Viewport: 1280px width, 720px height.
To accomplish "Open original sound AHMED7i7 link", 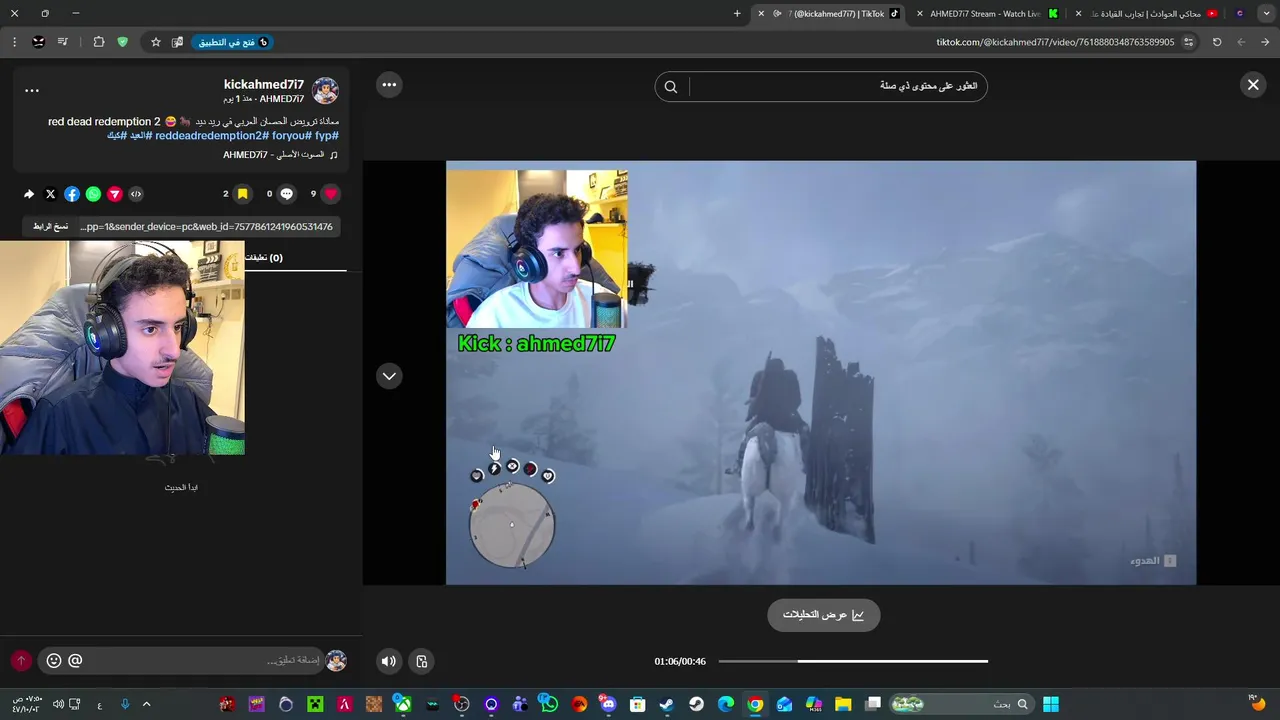I will click(280, 155).
